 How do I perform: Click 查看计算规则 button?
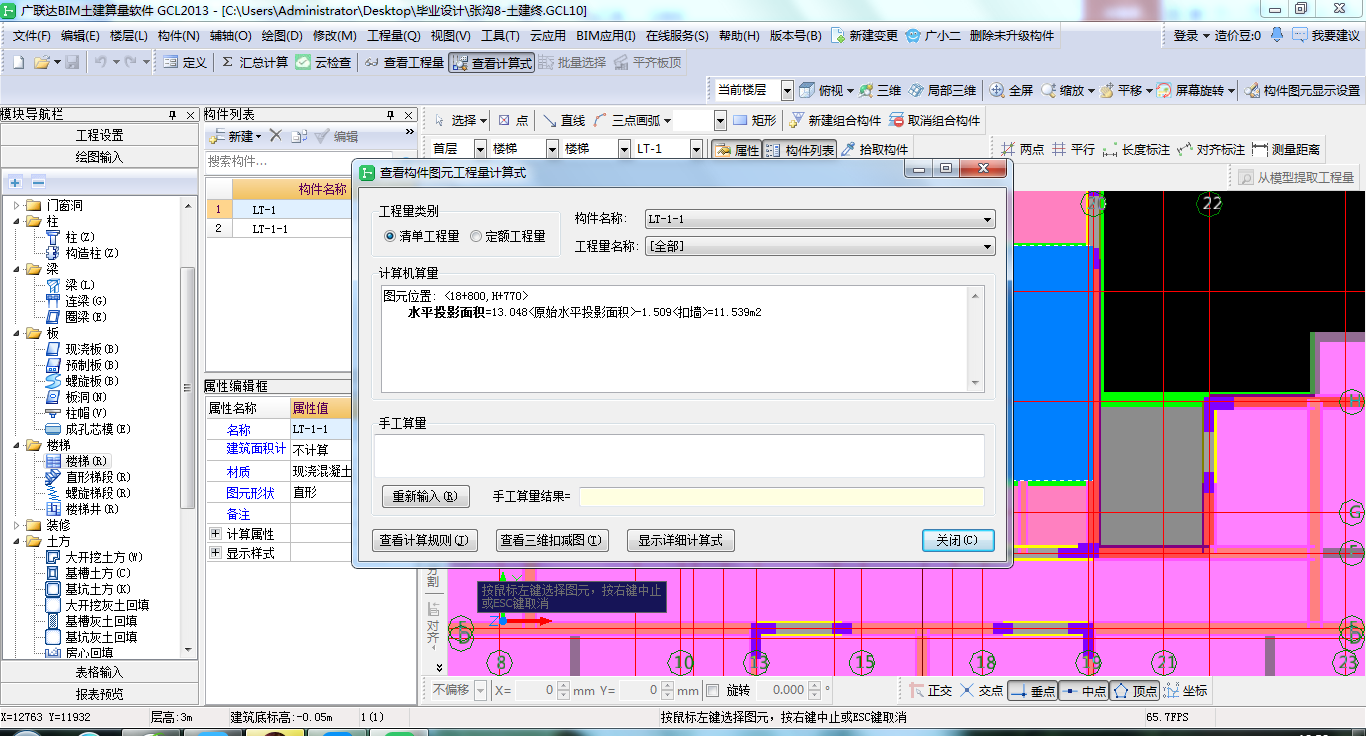[425, 541]
